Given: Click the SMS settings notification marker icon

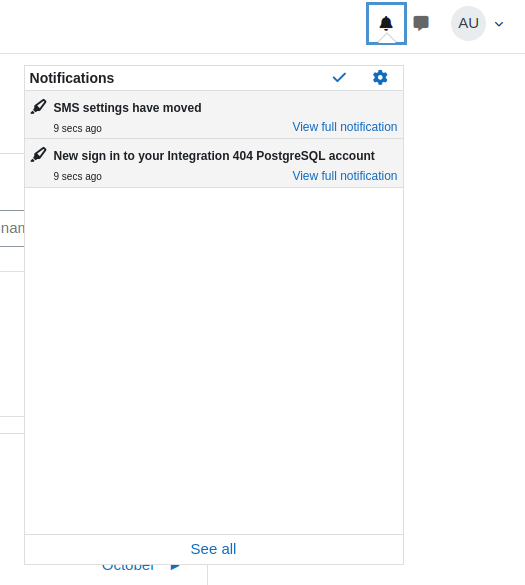Looking at the screenshot, I should (x=38, y=107).
